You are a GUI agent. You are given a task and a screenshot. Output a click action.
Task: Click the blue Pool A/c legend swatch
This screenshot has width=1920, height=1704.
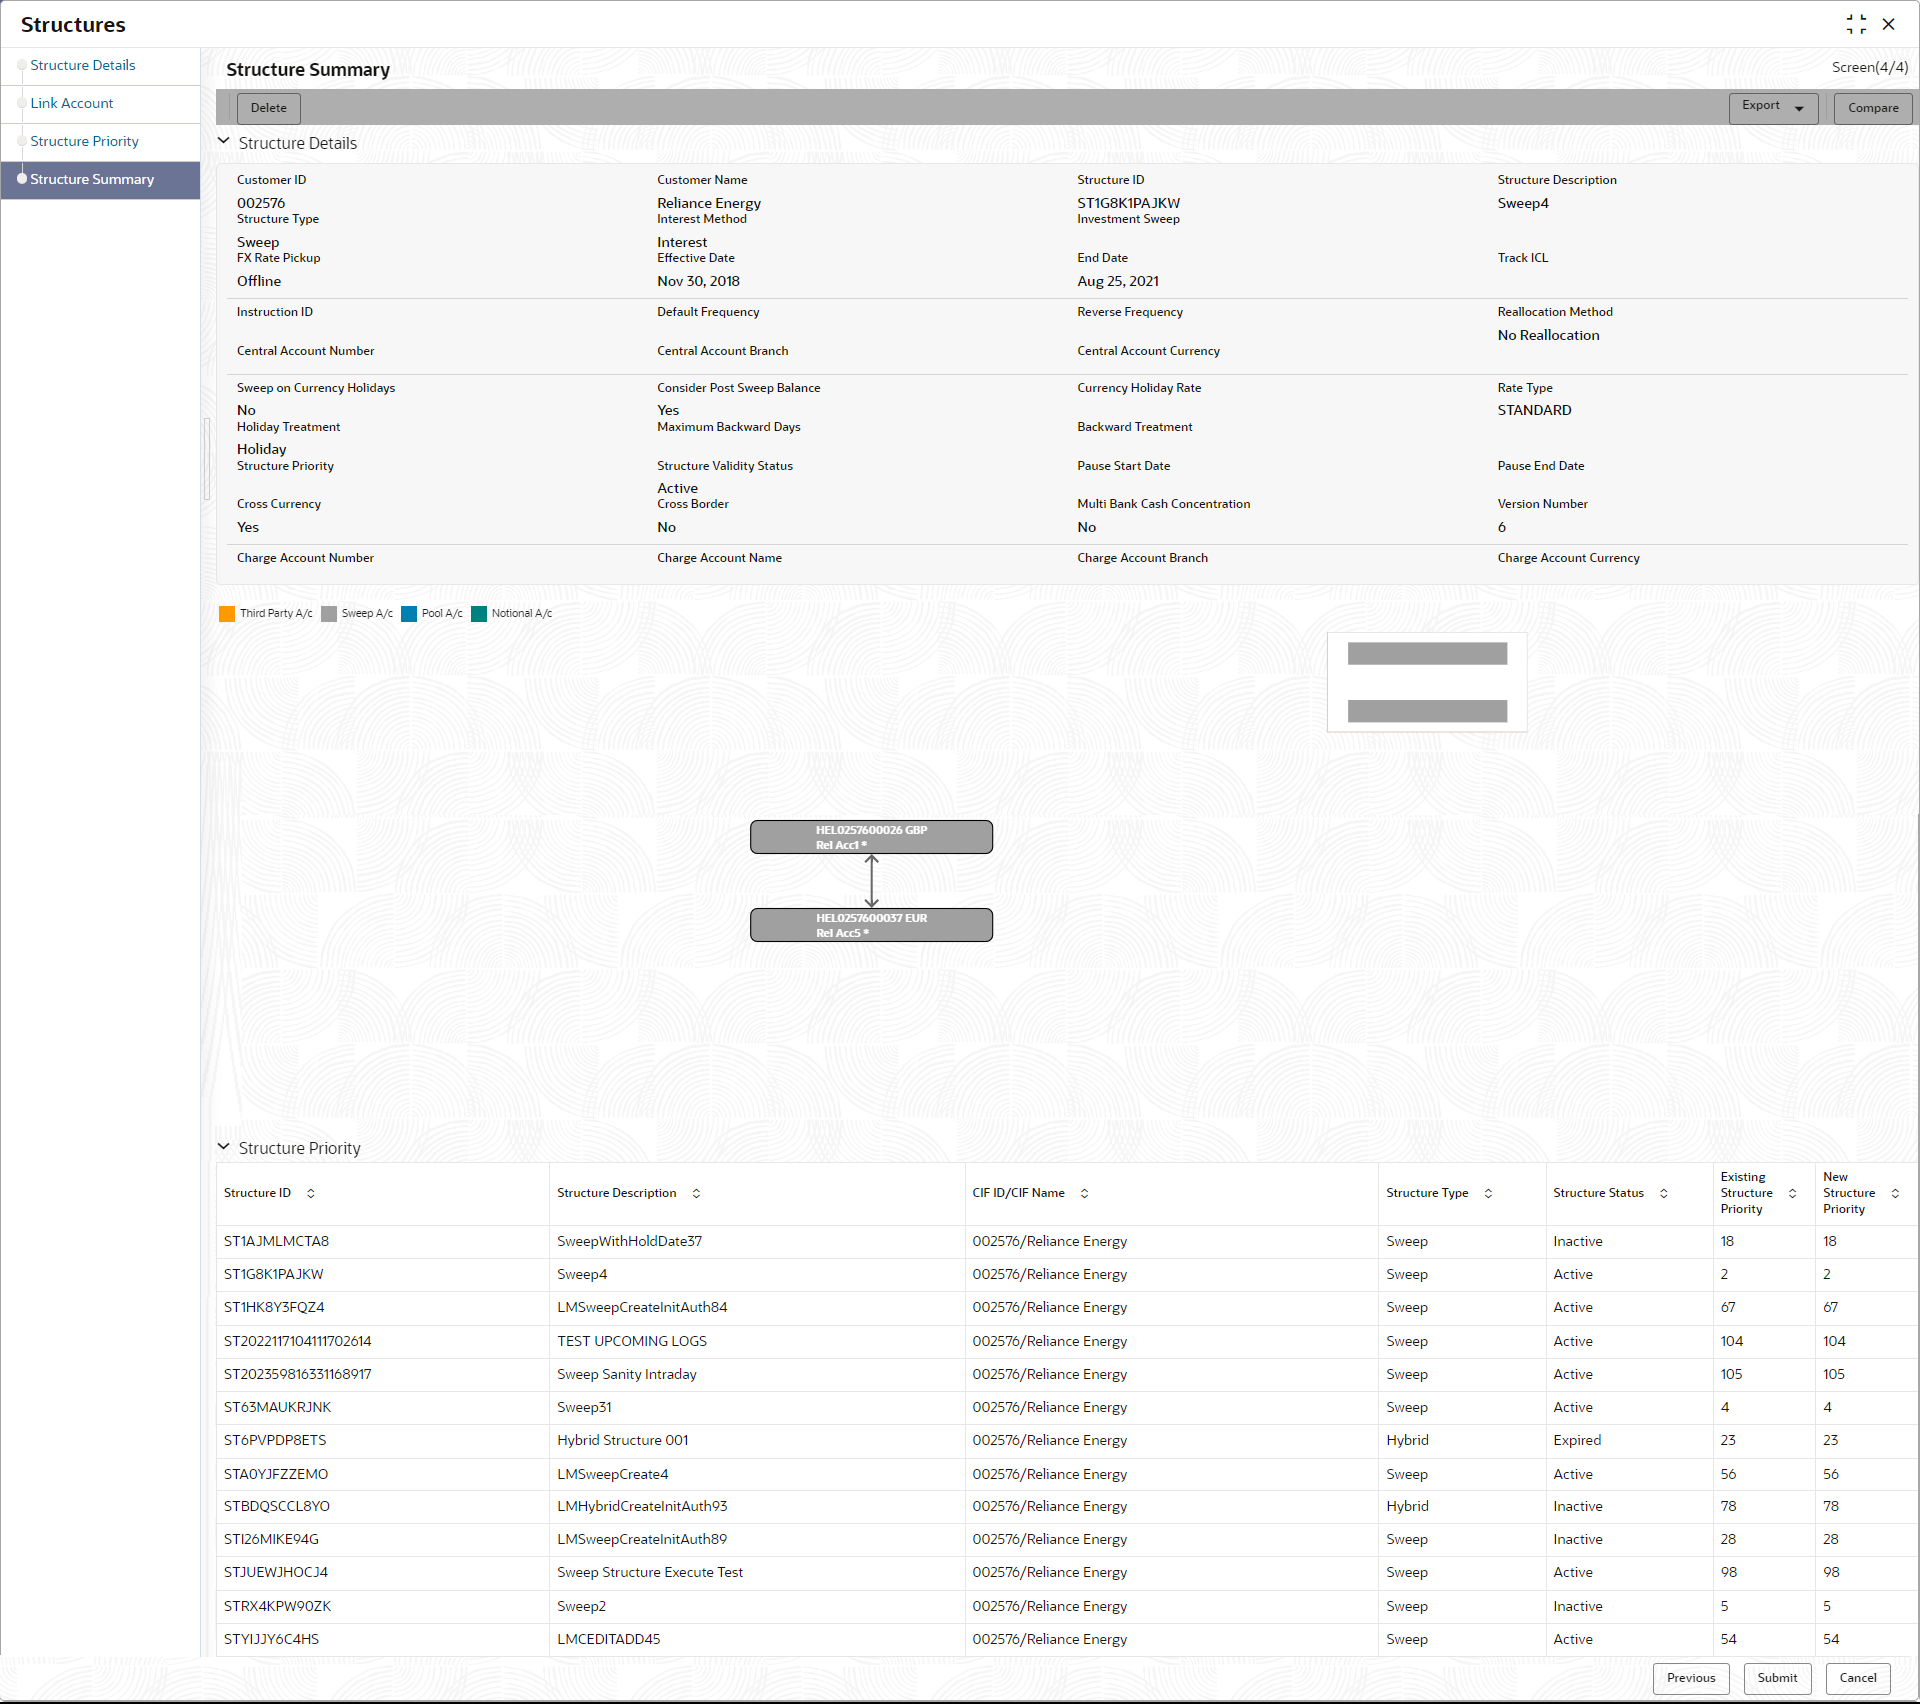pyautogui.click(x=409, y=614)
